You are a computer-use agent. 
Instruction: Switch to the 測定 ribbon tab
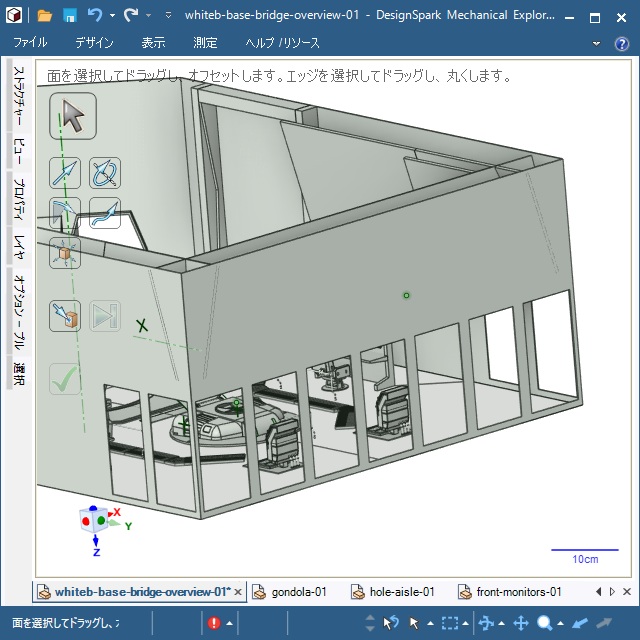(x=205, y=42)
